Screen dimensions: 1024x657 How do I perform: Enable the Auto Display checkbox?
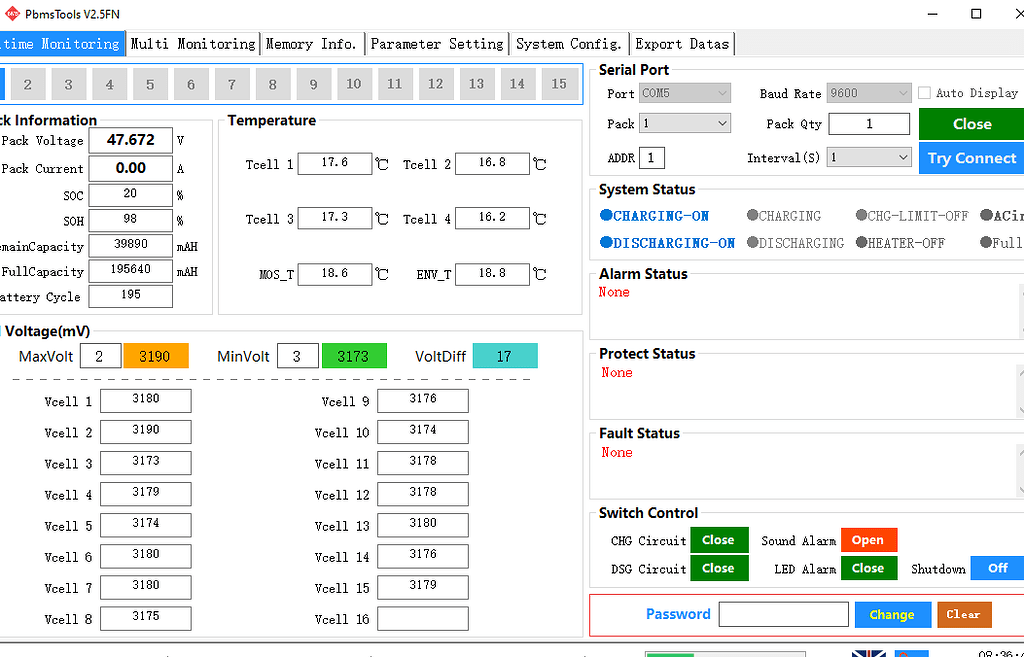(925, 93)
